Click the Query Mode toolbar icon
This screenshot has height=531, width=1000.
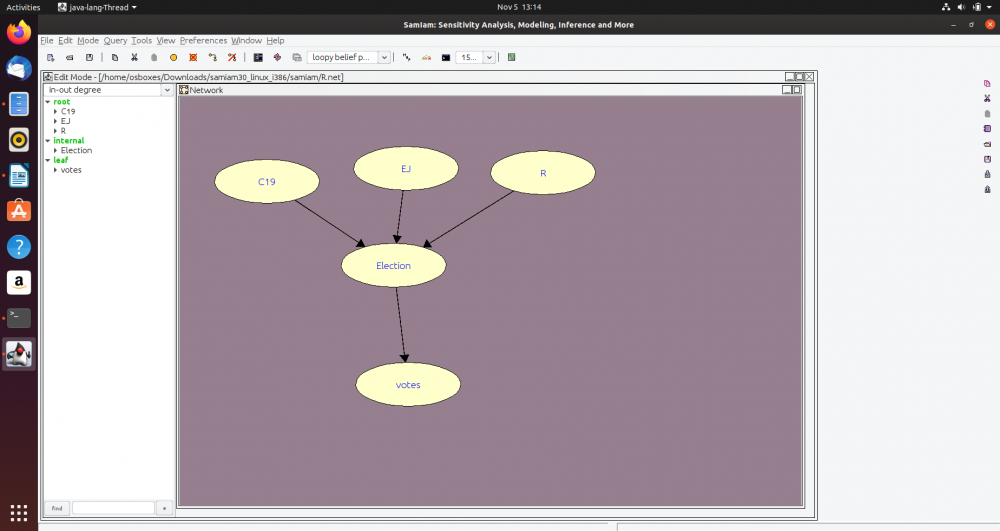pos(258,58)
